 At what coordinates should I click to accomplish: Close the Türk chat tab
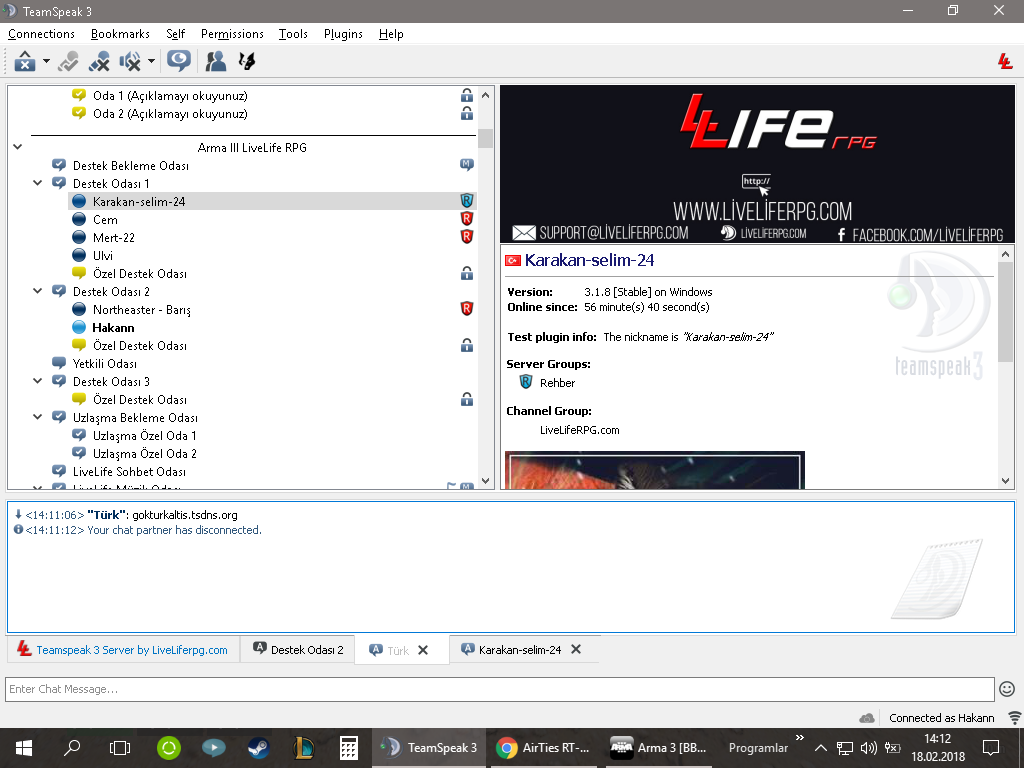423,650
